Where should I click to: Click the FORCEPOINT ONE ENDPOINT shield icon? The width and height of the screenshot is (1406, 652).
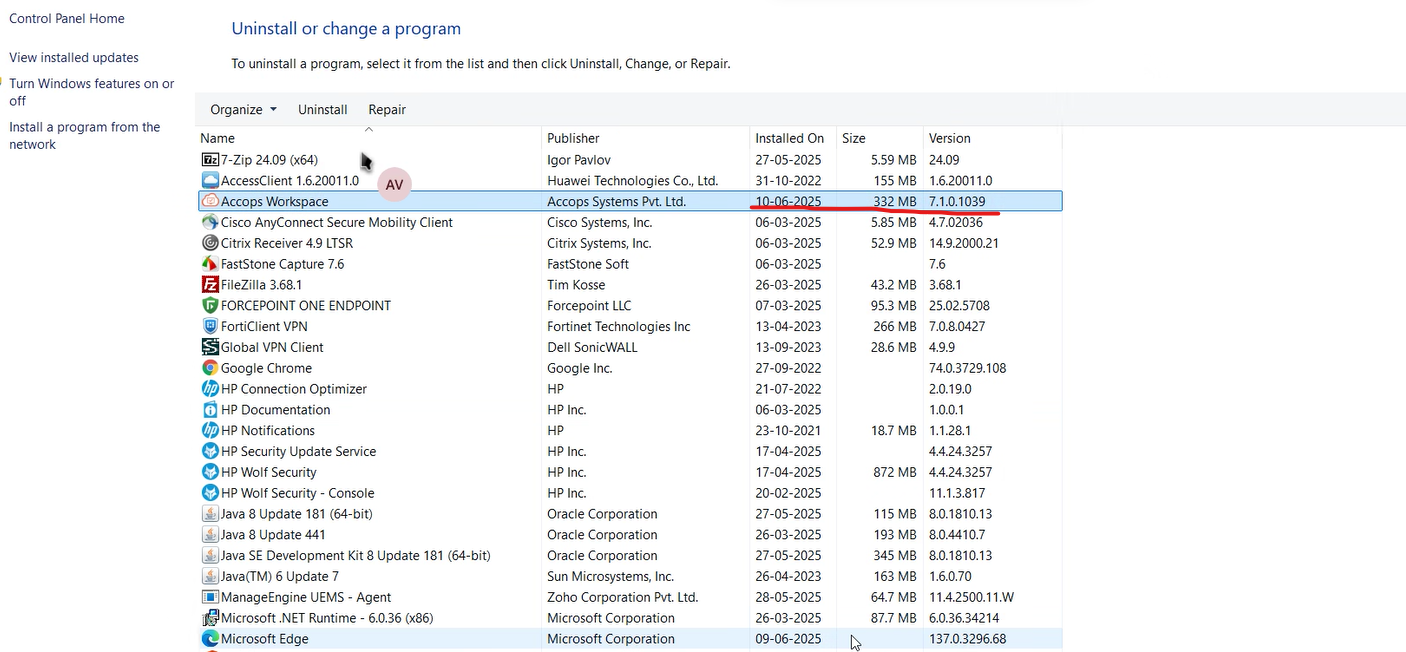click(210, 306)
